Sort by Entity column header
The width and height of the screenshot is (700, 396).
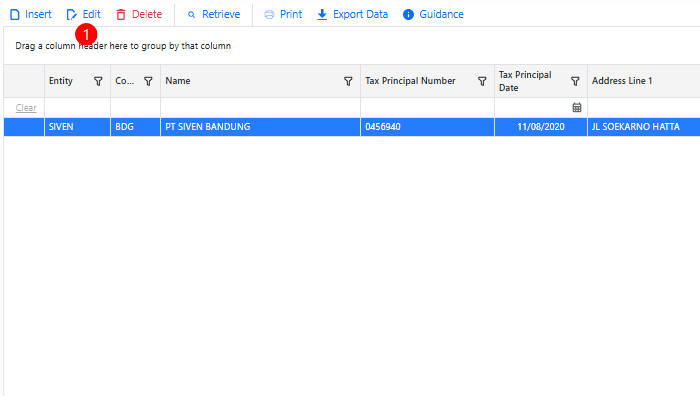coord(61,81)
